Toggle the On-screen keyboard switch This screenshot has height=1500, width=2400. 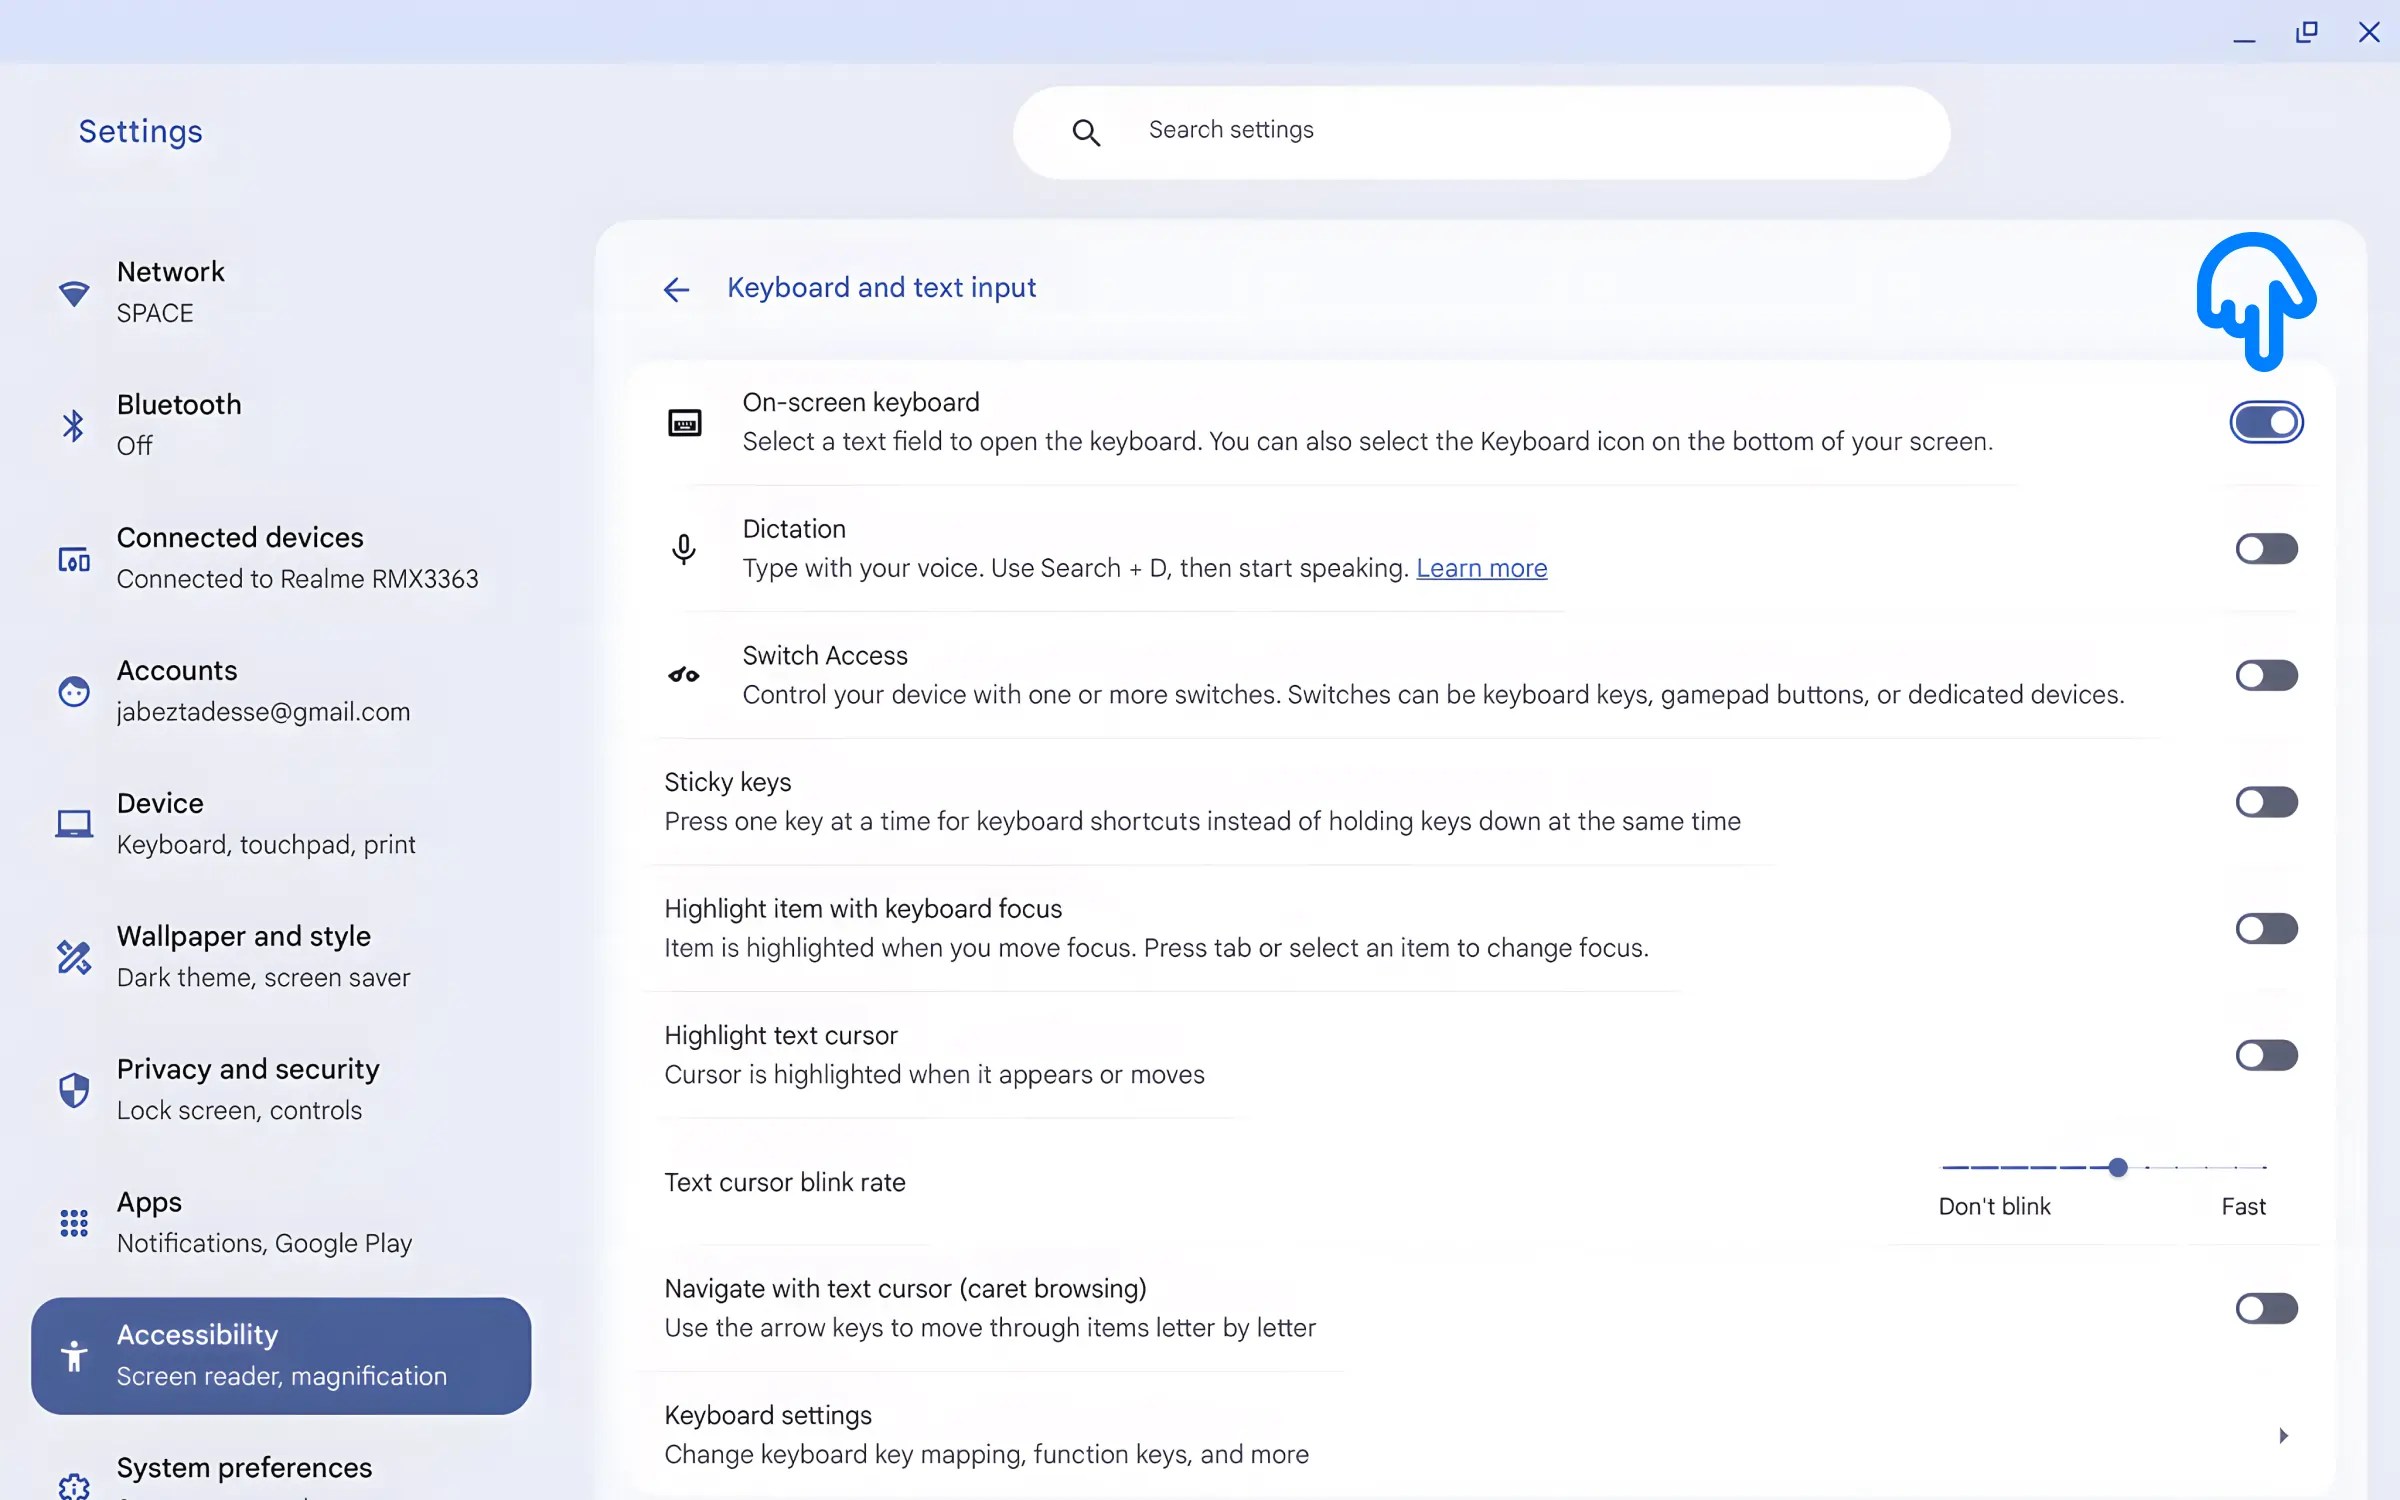tap(2265, 422)
